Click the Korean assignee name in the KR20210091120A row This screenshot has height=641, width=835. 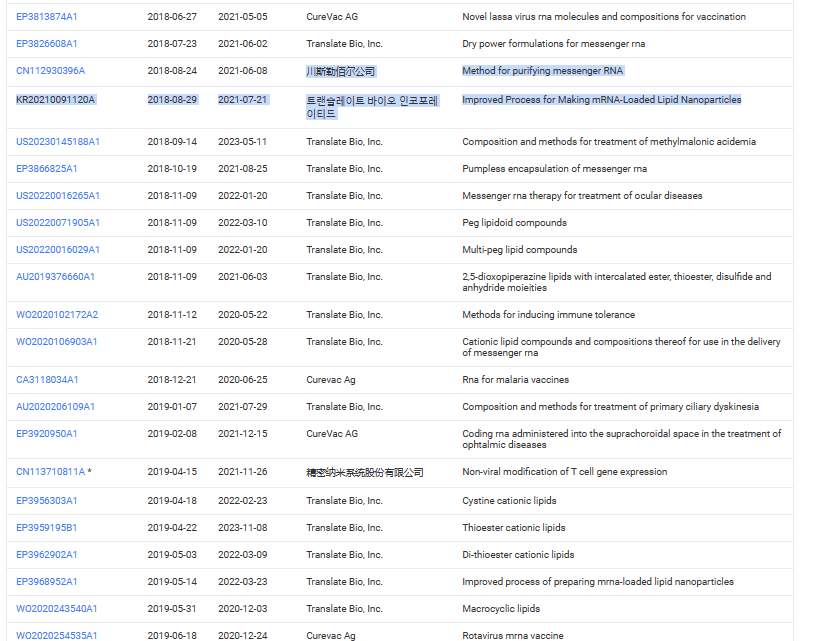pos(372,107)
